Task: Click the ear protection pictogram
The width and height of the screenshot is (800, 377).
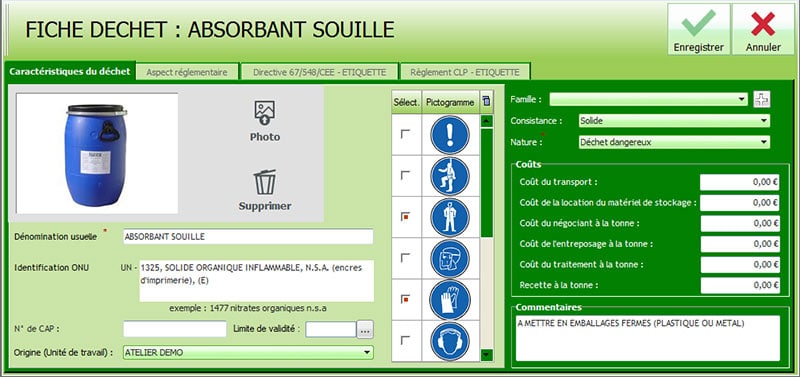Action: point(449,341)
